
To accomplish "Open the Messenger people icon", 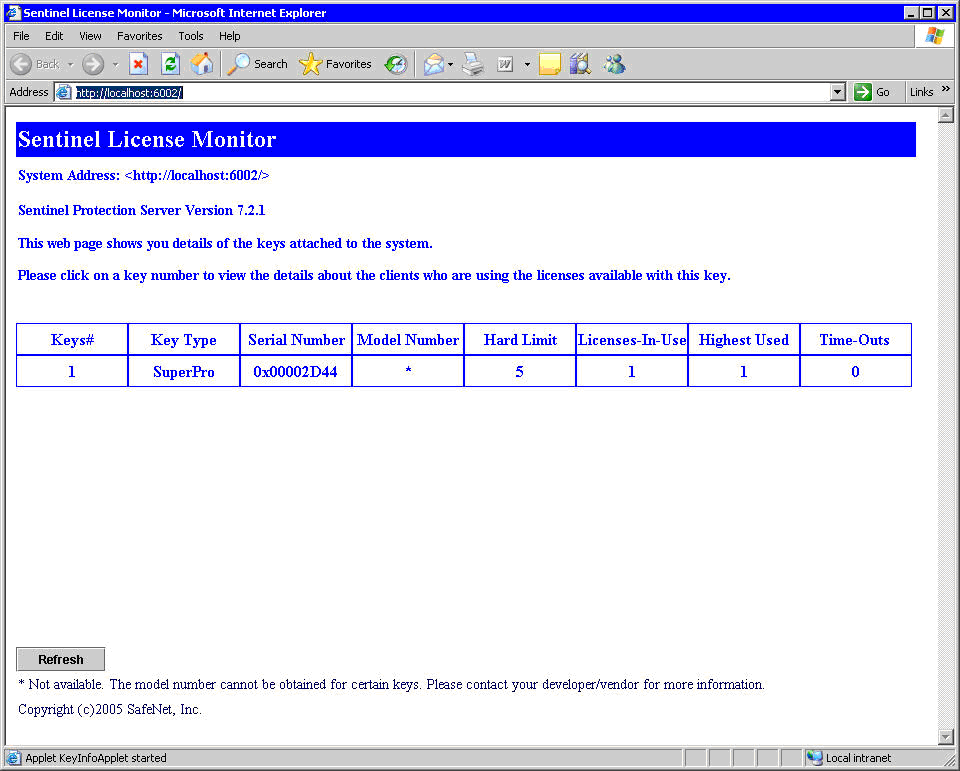I will pyautogui.click(x=614, y=64).
